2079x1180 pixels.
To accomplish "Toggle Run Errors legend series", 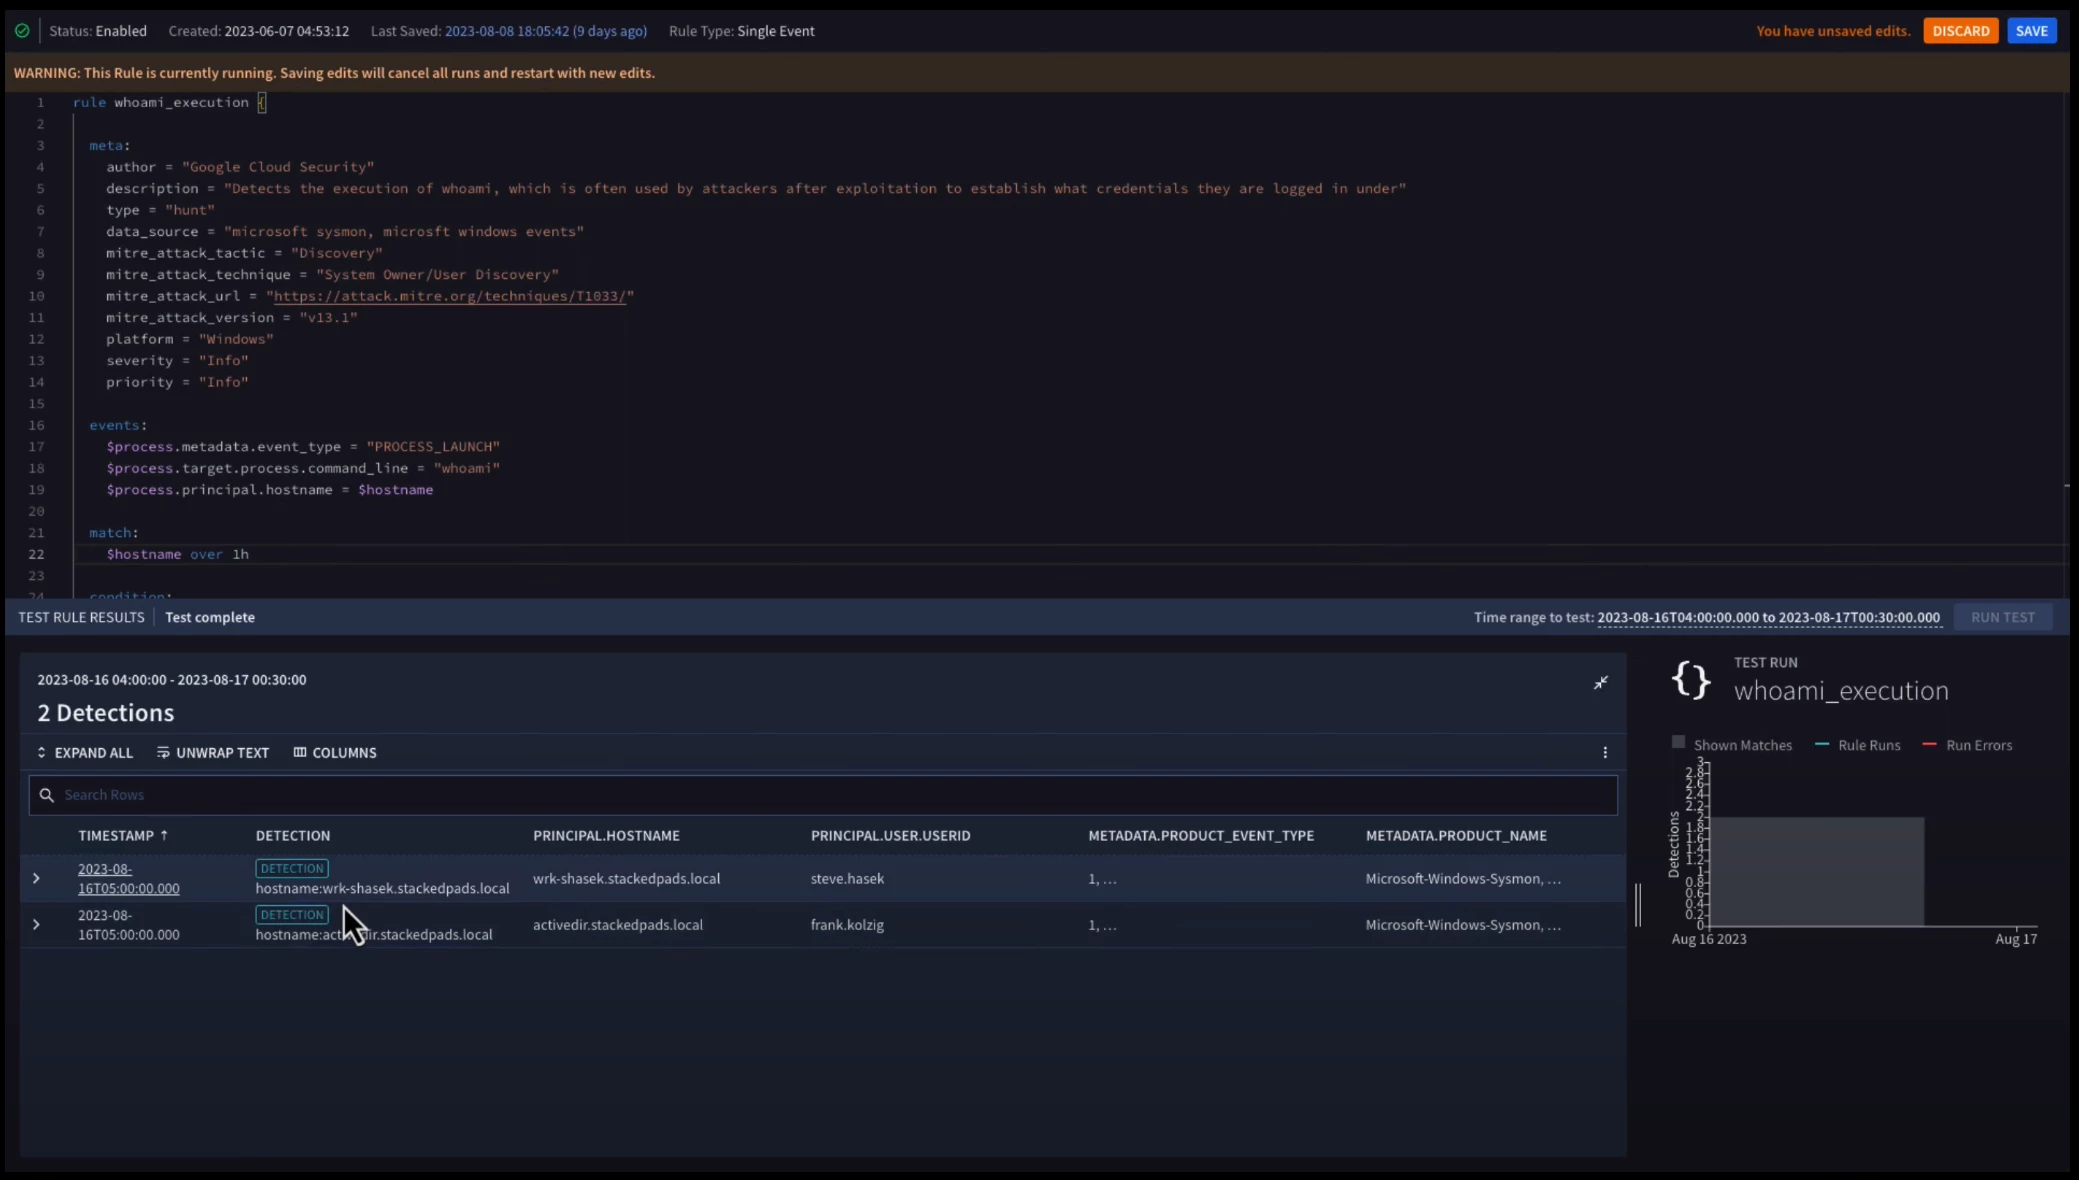I will [x=1967, y=745].
